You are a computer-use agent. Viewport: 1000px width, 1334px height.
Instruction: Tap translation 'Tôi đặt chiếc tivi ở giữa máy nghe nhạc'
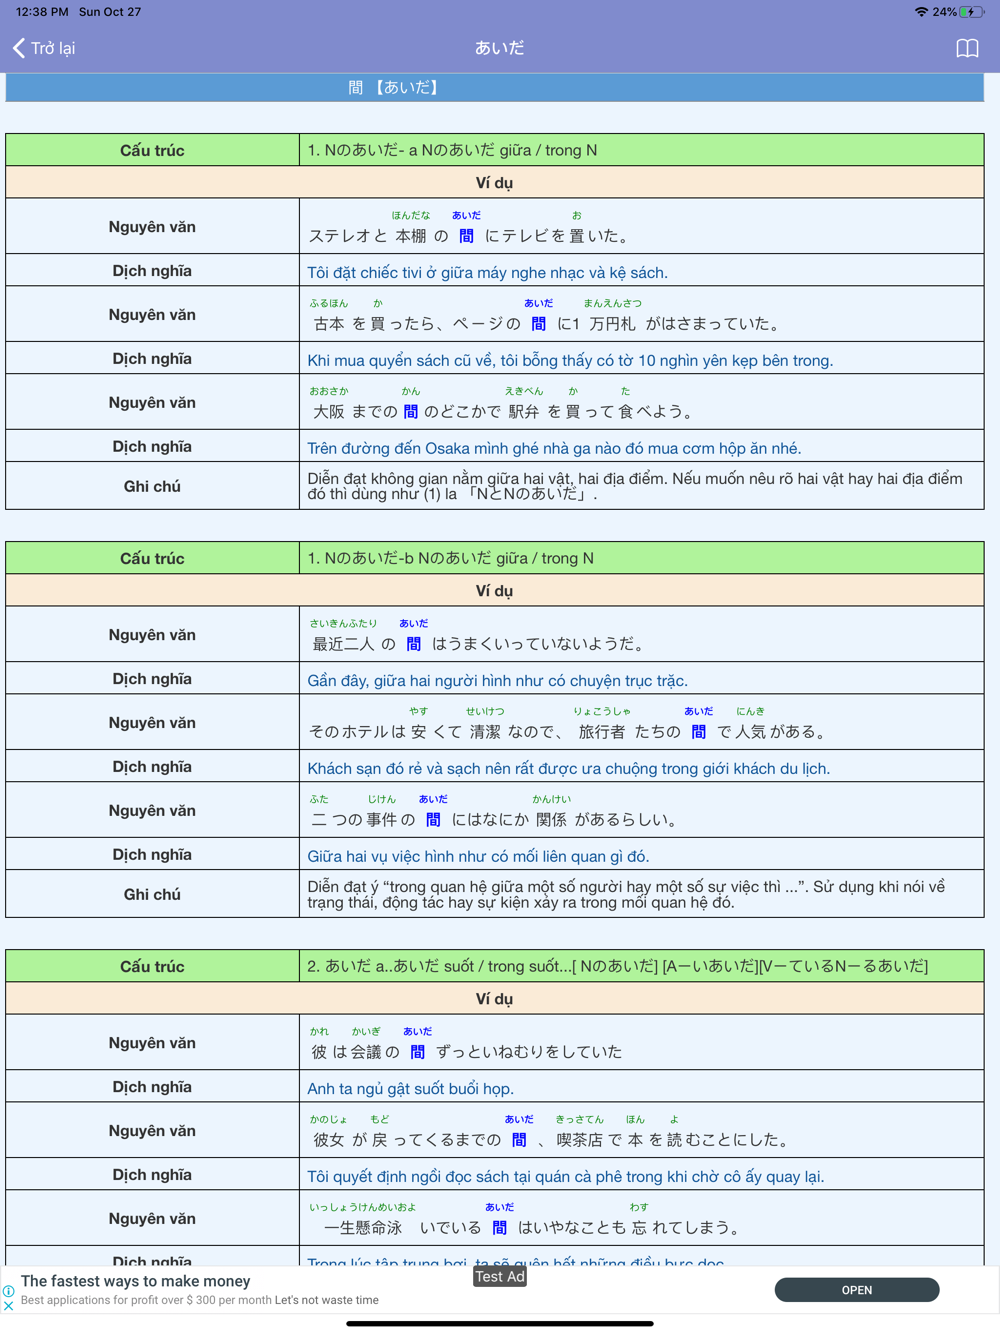(487, 272)
